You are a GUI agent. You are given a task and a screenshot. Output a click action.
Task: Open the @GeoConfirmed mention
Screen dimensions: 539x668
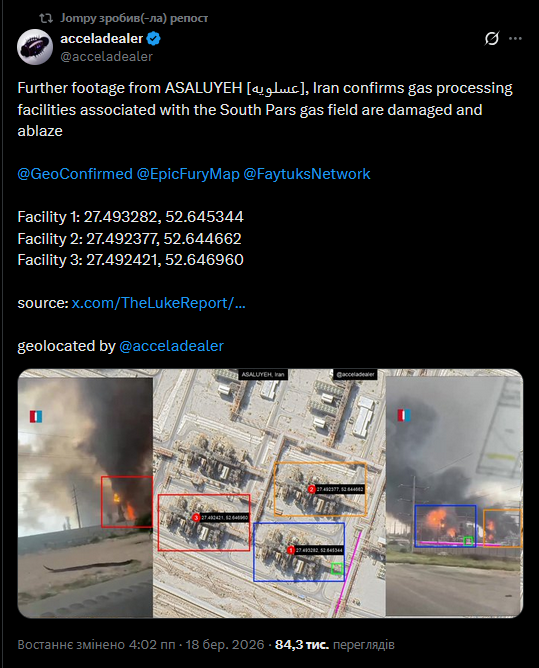[75, 174]
